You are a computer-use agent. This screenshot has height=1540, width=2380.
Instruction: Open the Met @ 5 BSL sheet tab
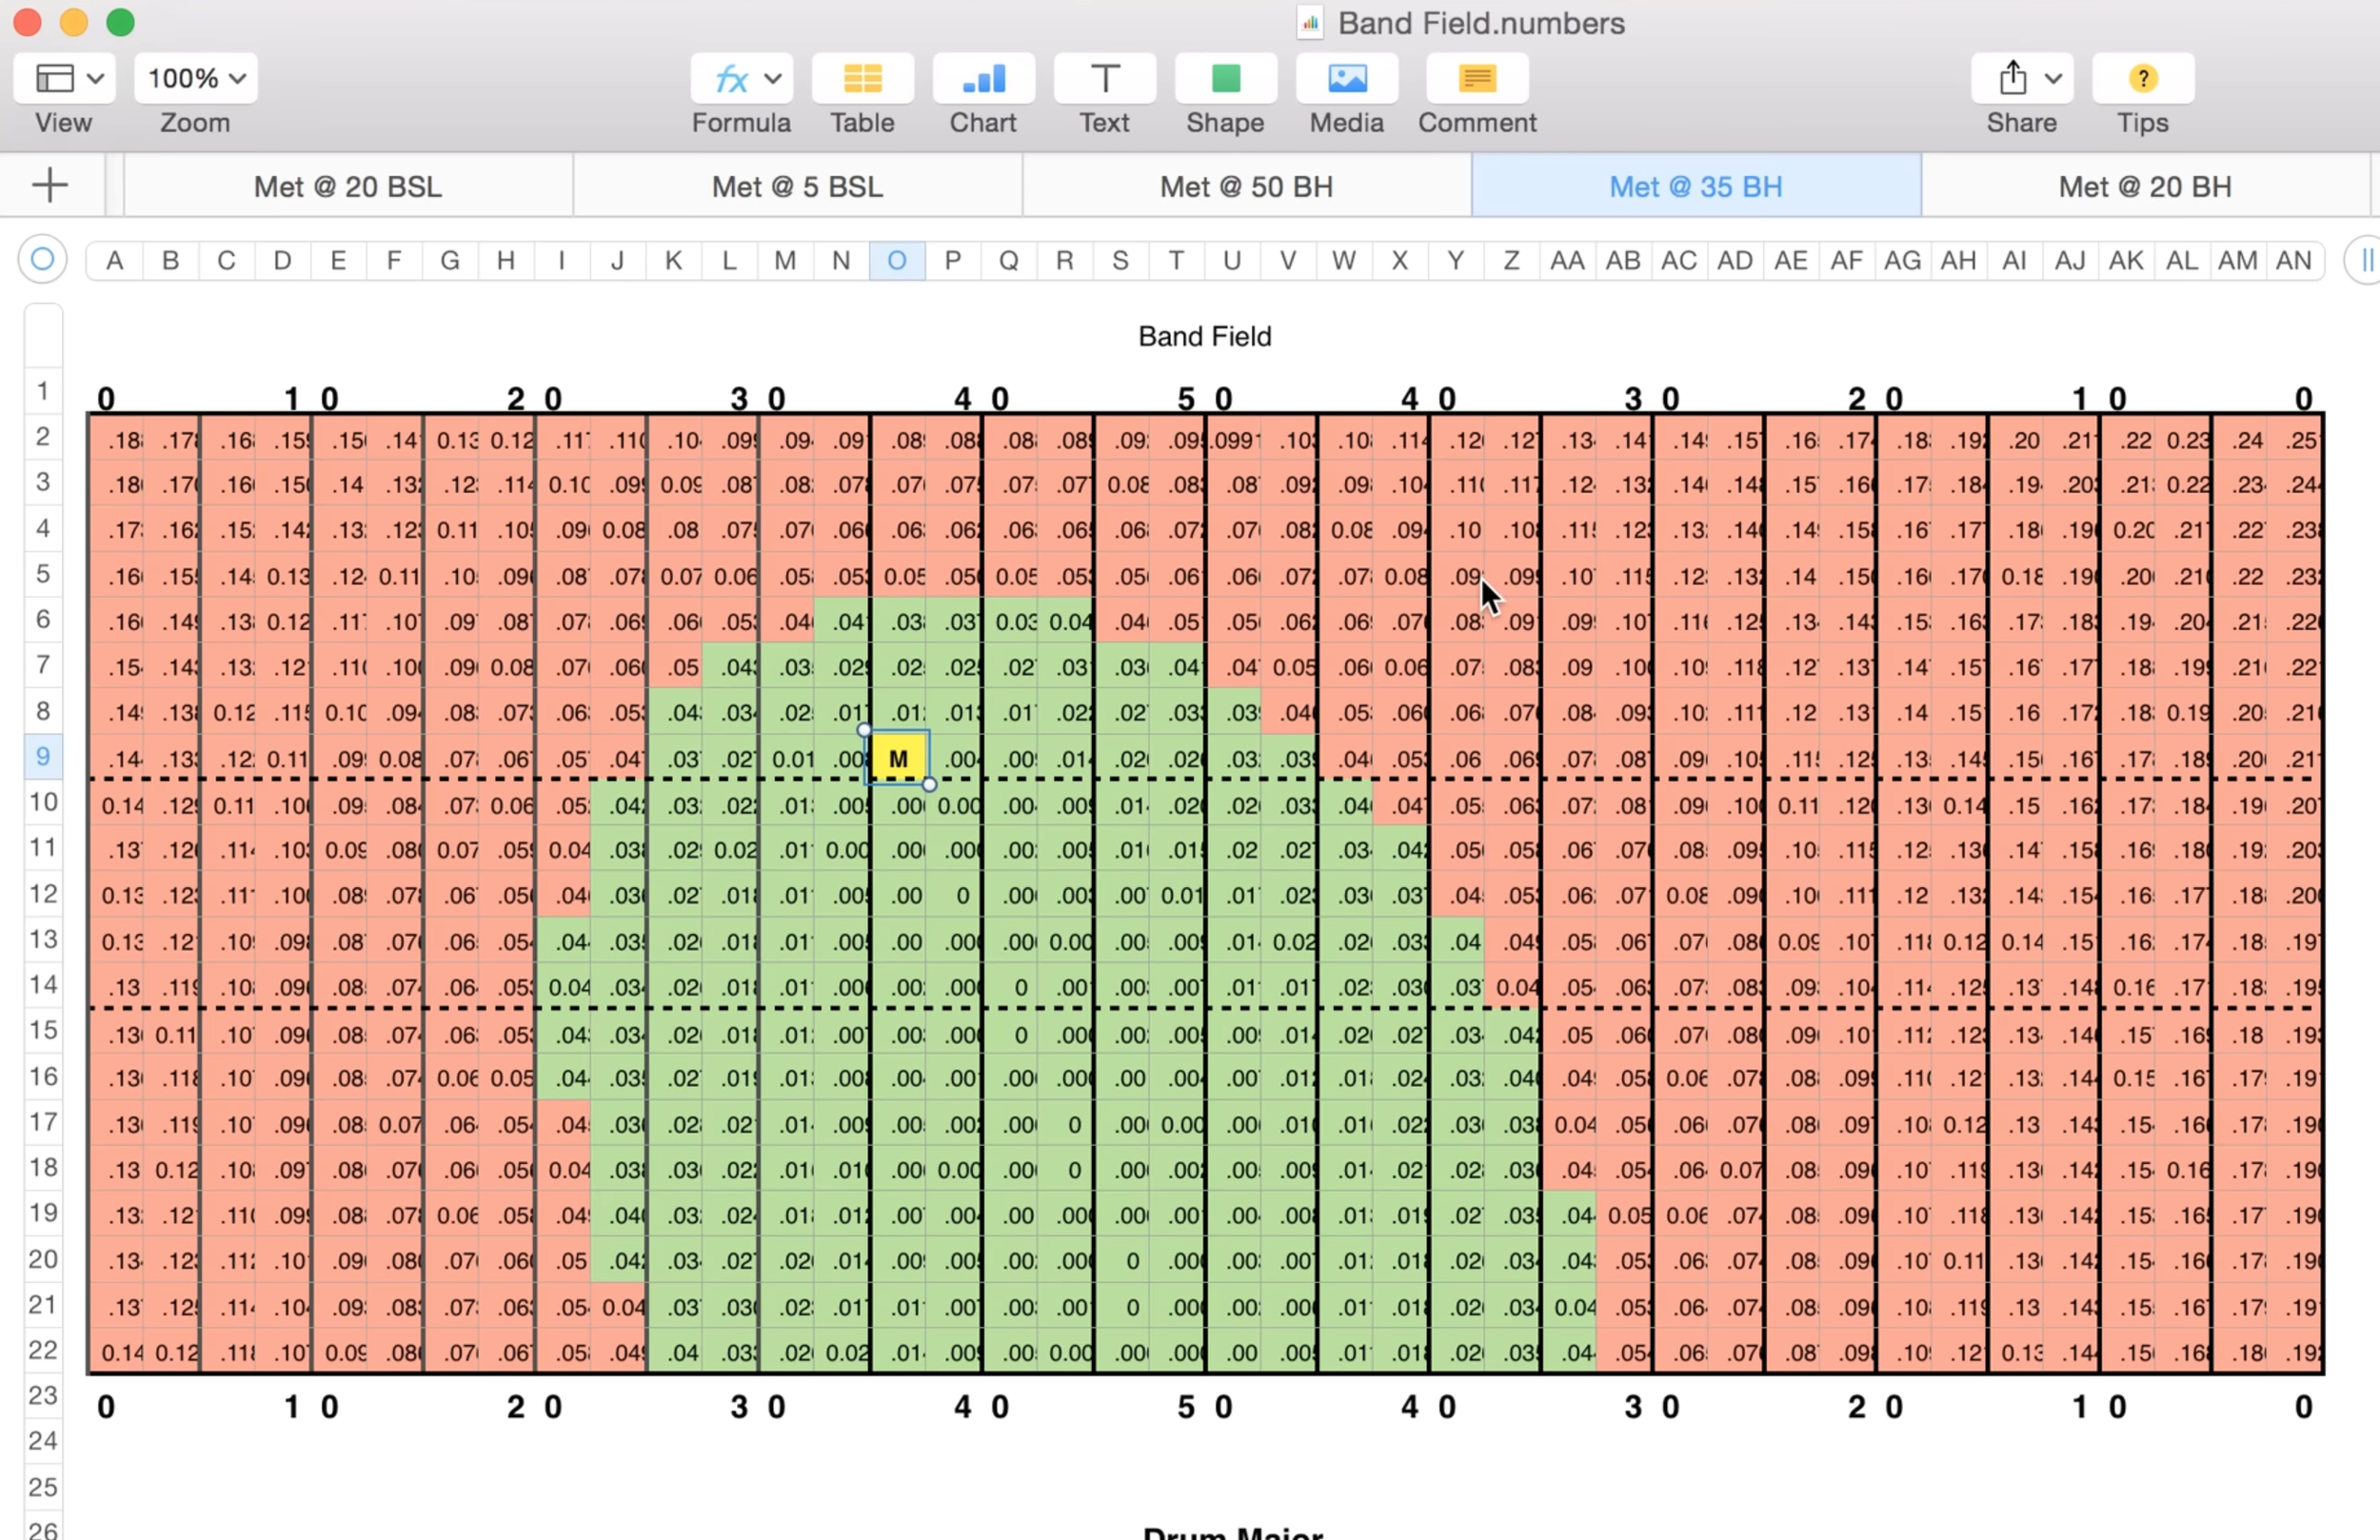click(797, 187)
